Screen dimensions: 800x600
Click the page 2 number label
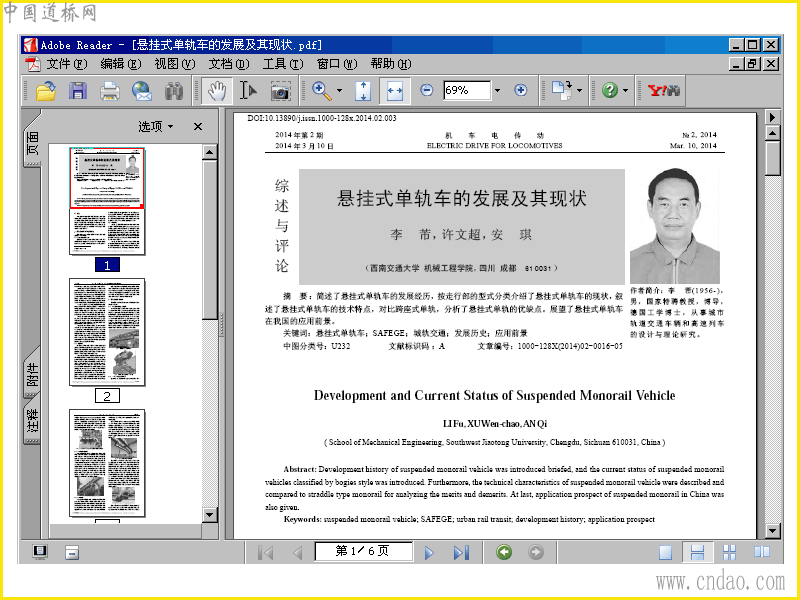[107, 396]
